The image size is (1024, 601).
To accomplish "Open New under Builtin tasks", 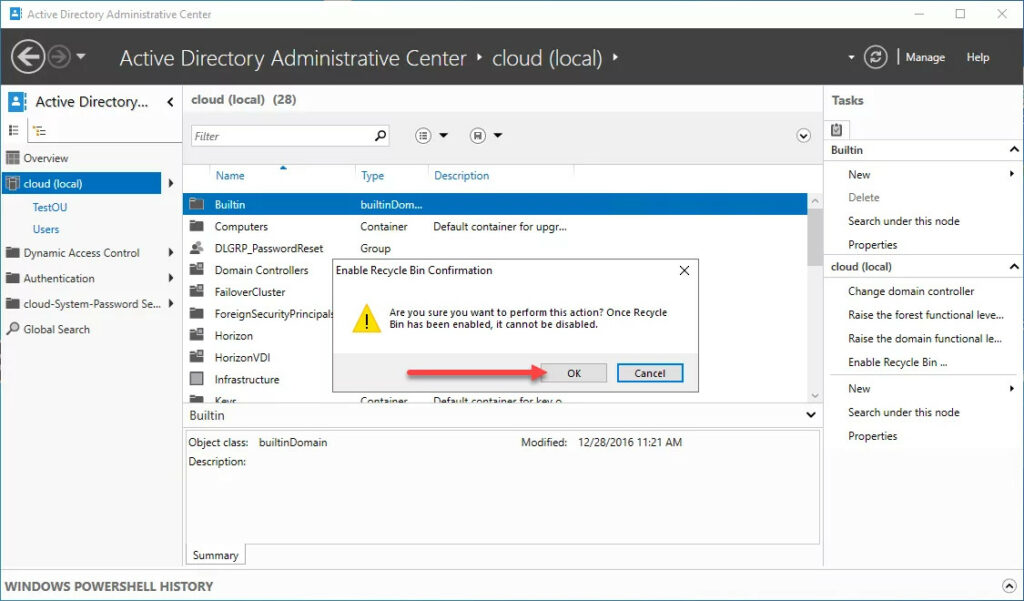I will 859,174.
